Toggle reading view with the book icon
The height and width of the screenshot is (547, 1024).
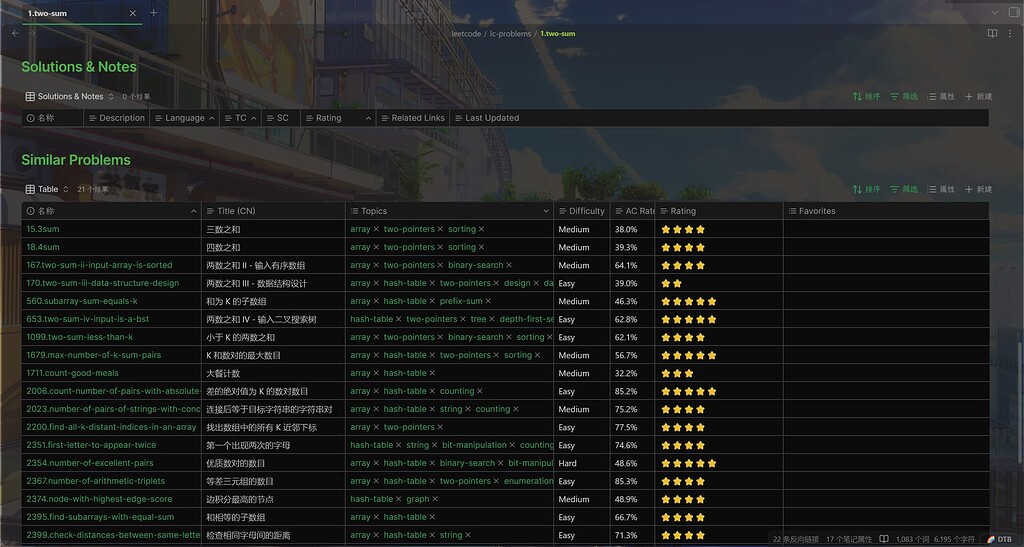(x=992, y=34)
